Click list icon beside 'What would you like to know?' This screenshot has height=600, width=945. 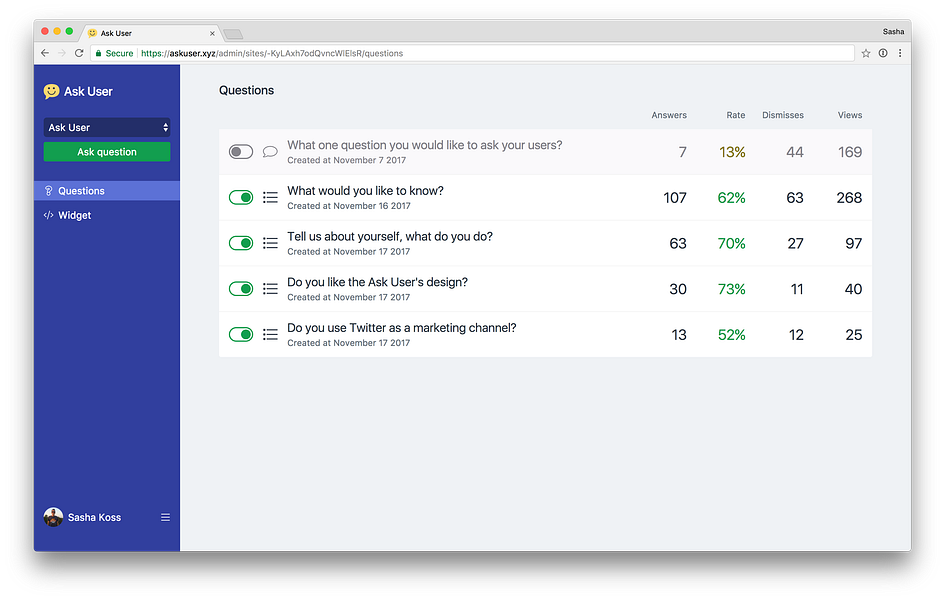(270, 198)
